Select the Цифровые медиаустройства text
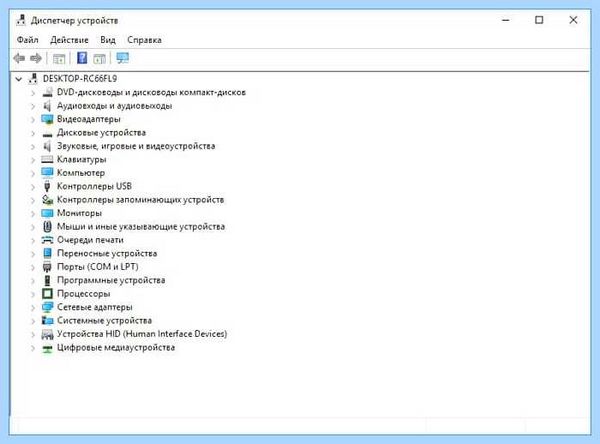Image resolution: width=600 pixels, height=444 pixels. click(x=116, y=347)
